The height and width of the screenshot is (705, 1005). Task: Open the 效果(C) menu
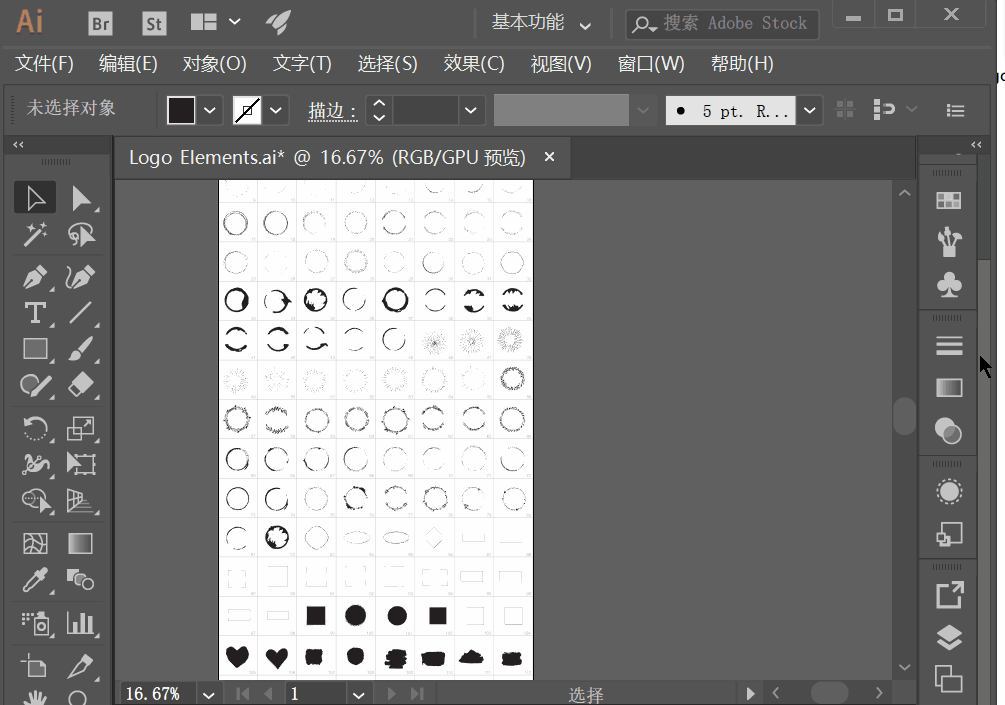tap(474, 63)
